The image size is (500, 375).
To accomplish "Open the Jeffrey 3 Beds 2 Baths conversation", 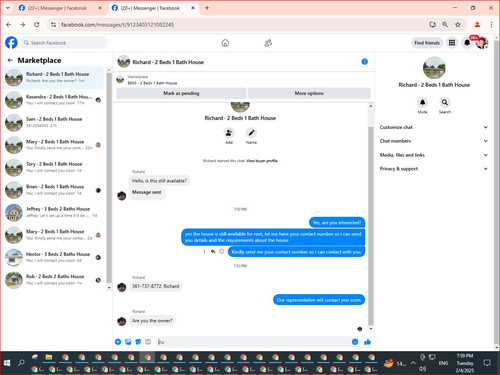I will 53,212.
